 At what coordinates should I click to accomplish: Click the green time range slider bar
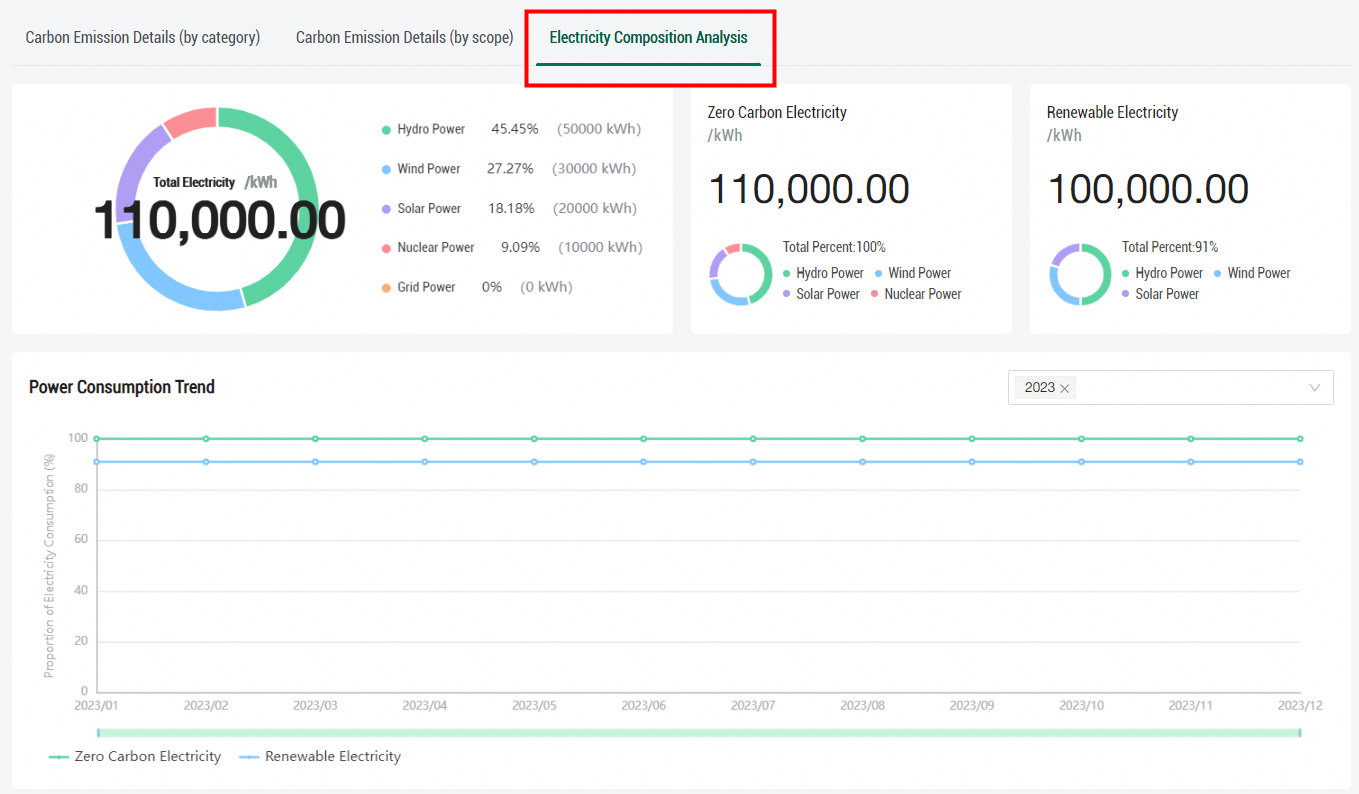(x=698, y=733)
